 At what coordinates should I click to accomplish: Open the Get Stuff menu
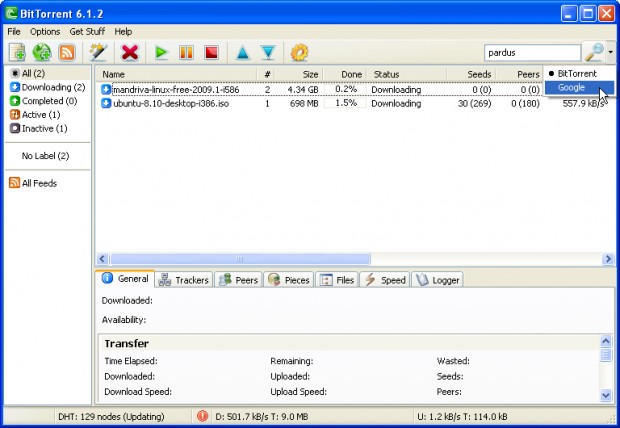pyautogui.click(x=87, y=32)
